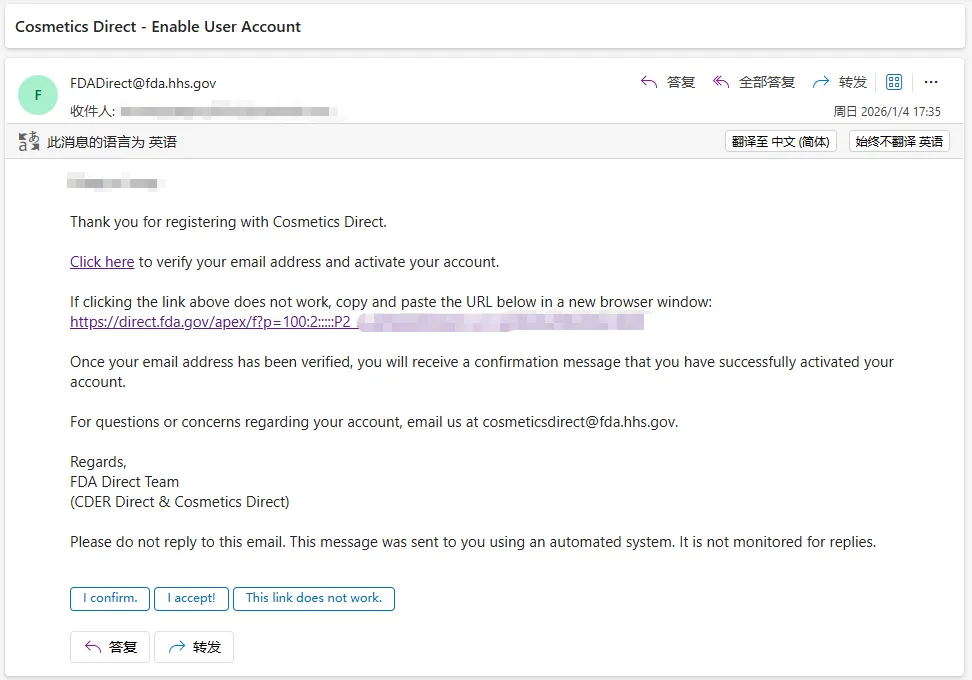Open the more actions ellipsis menu

[931, 82]
